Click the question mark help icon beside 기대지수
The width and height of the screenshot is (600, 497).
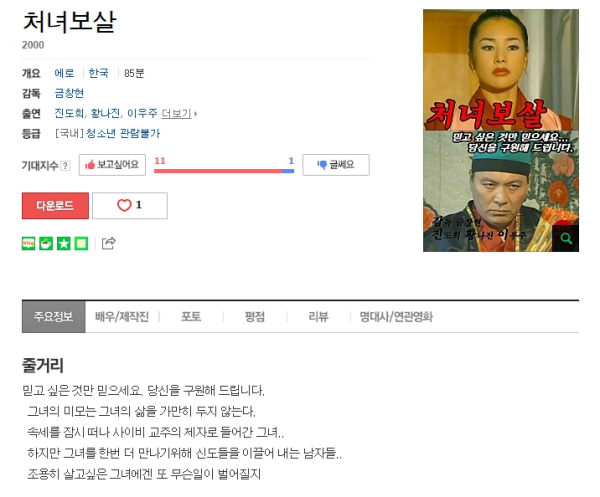(x=65, y=165)
